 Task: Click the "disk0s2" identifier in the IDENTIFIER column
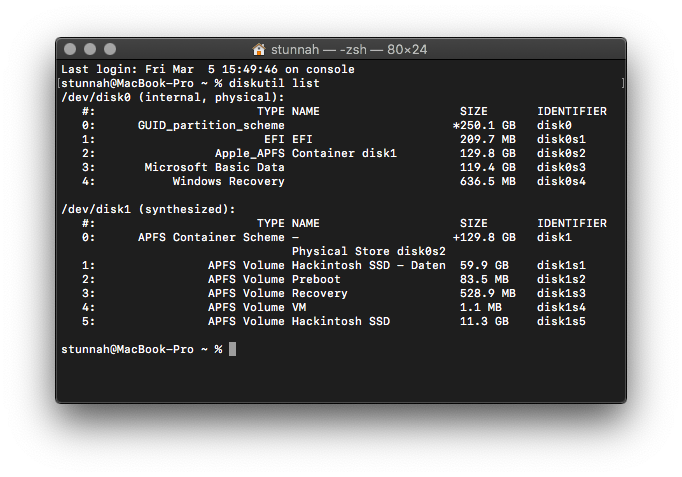coord(561,153)
